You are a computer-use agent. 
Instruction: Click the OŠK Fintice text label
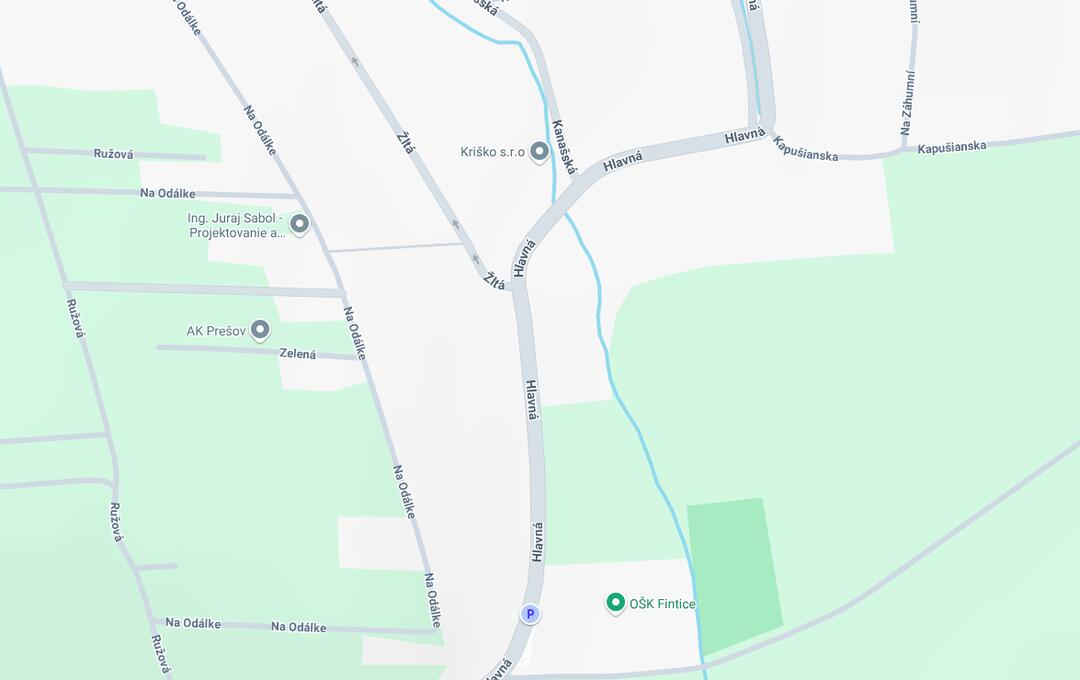point(662,604)
